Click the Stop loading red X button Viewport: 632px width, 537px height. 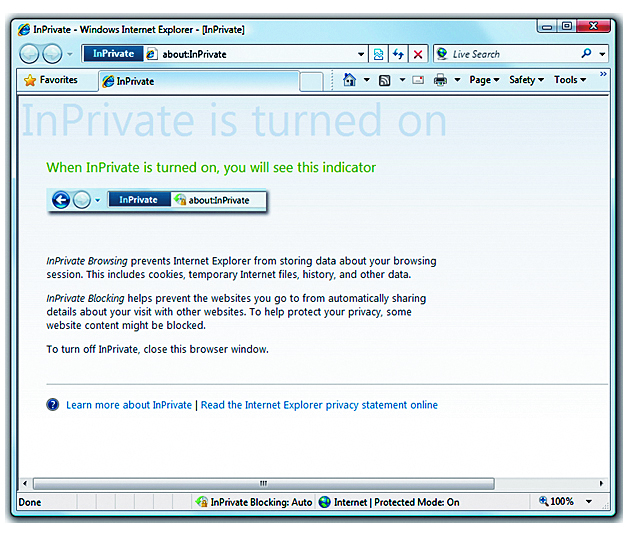click(418, 54)
